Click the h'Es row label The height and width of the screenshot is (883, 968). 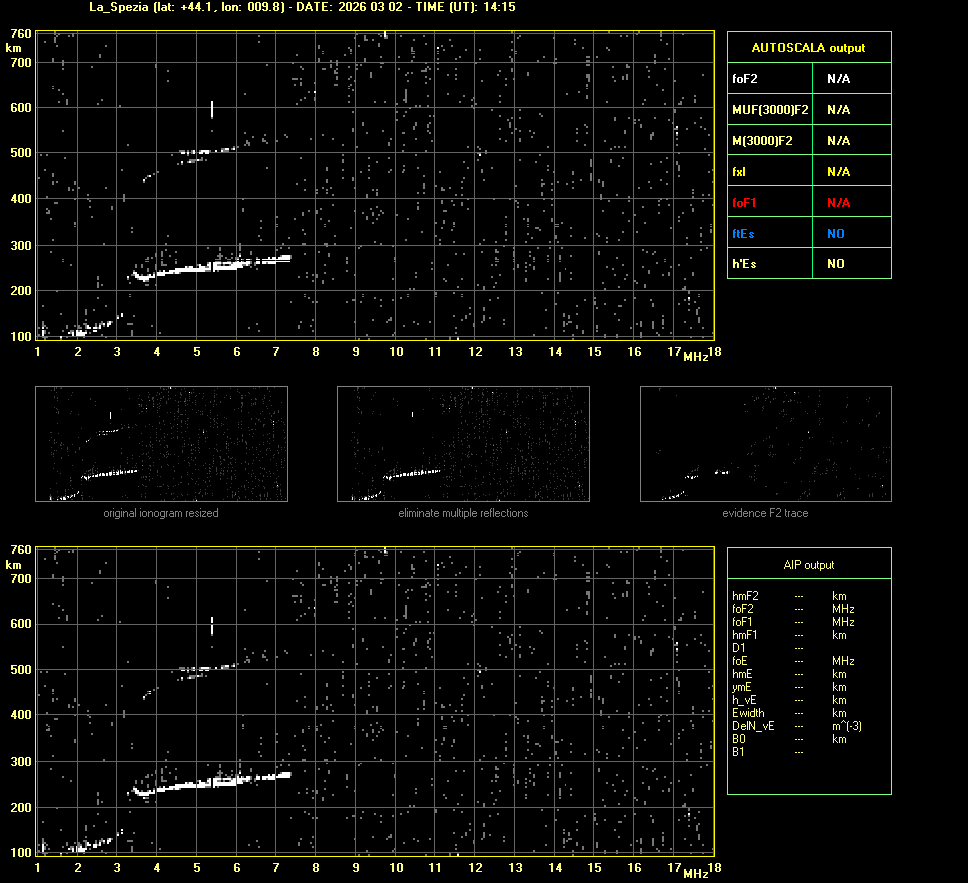pos(743,264)
